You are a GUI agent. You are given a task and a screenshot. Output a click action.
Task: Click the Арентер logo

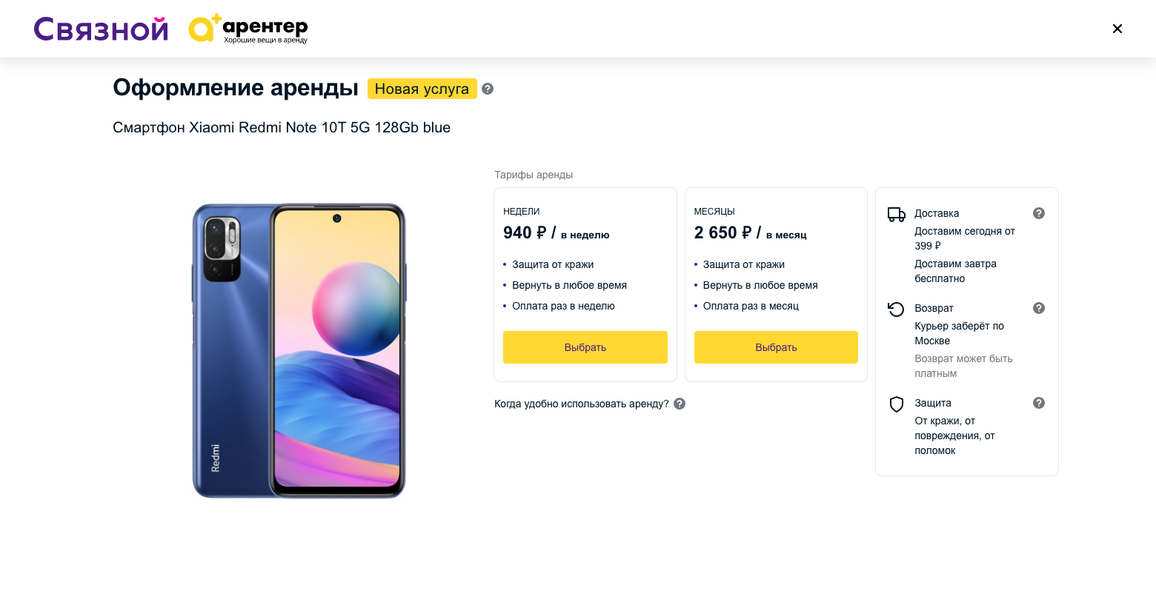(248, 29)
